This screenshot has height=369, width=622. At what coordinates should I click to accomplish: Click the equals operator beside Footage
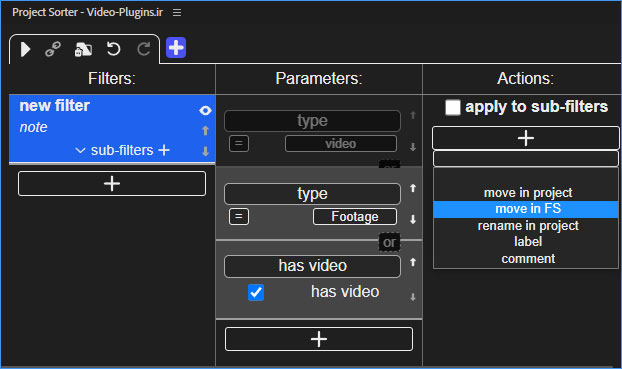(x=239, y=217)
